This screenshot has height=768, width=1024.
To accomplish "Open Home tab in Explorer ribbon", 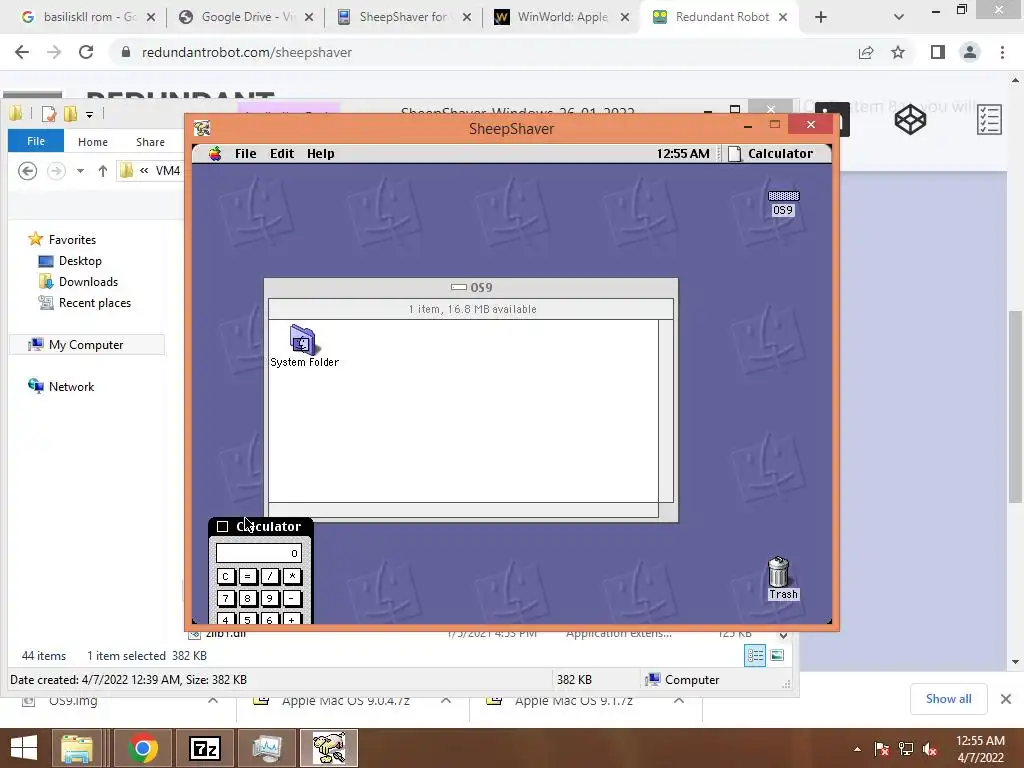I will 93,142.
